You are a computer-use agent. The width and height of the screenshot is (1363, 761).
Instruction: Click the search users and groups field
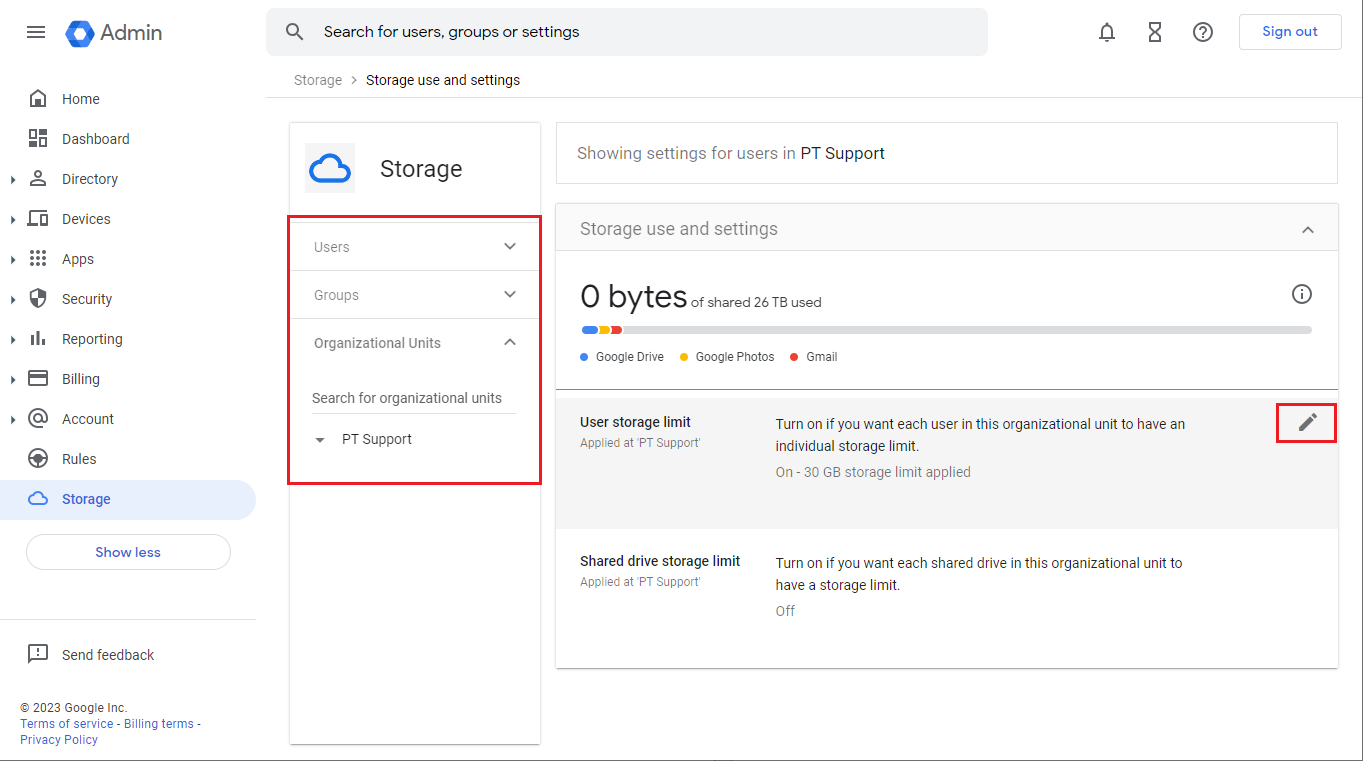(x=627, y=31)
